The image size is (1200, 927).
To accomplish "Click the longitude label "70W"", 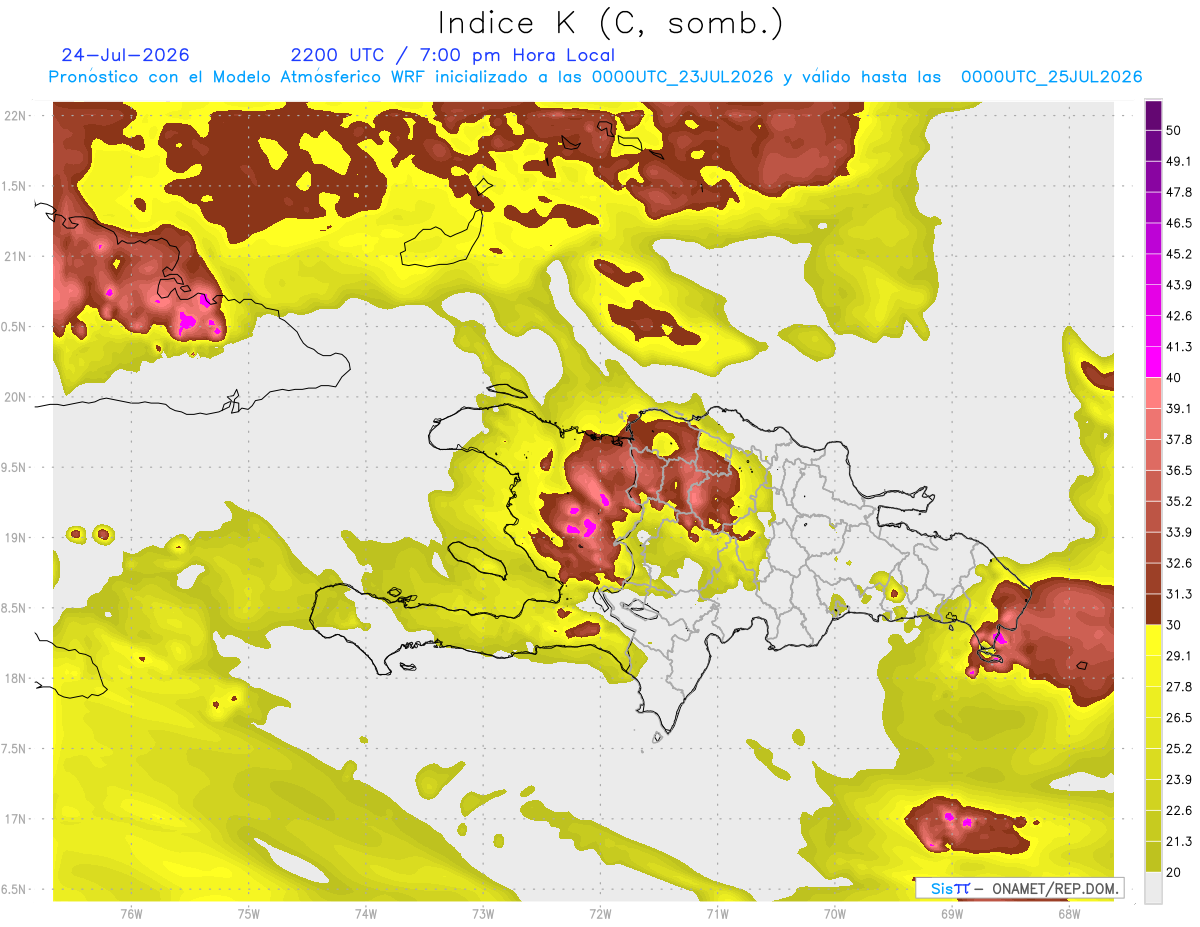I will 835,914.
